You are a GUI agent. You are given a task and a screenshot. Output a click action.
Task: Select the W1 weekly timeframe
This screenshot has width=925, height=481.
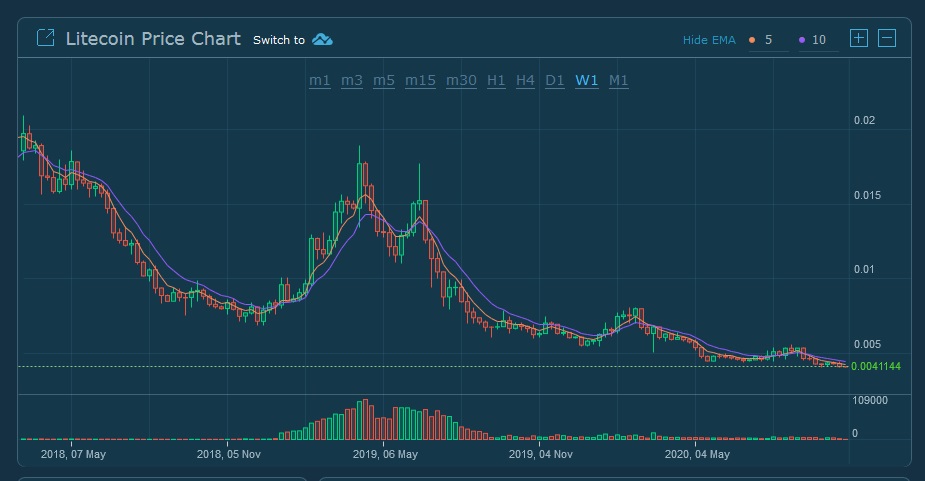coord(586,80)
